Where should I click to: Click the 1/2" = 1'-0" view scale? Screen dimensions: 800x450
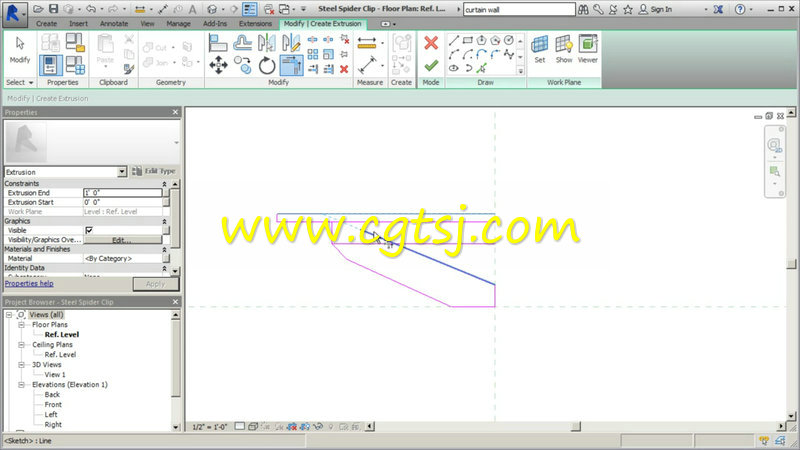(x=210, y=427)
